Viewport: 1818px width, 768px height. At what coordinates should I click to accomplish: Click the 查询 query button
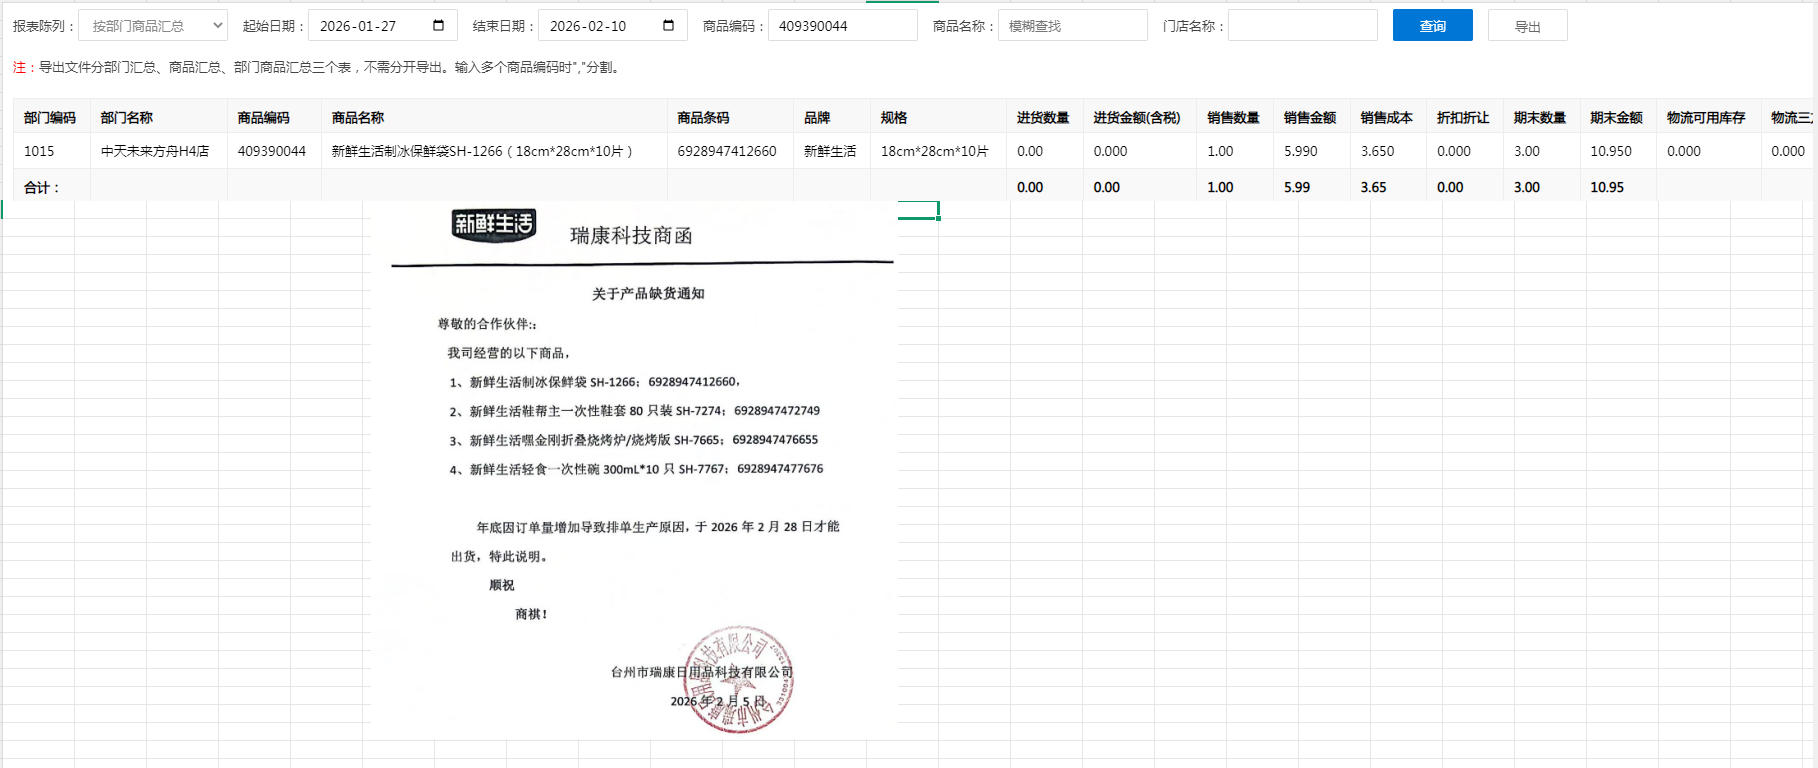[1432, 26]
